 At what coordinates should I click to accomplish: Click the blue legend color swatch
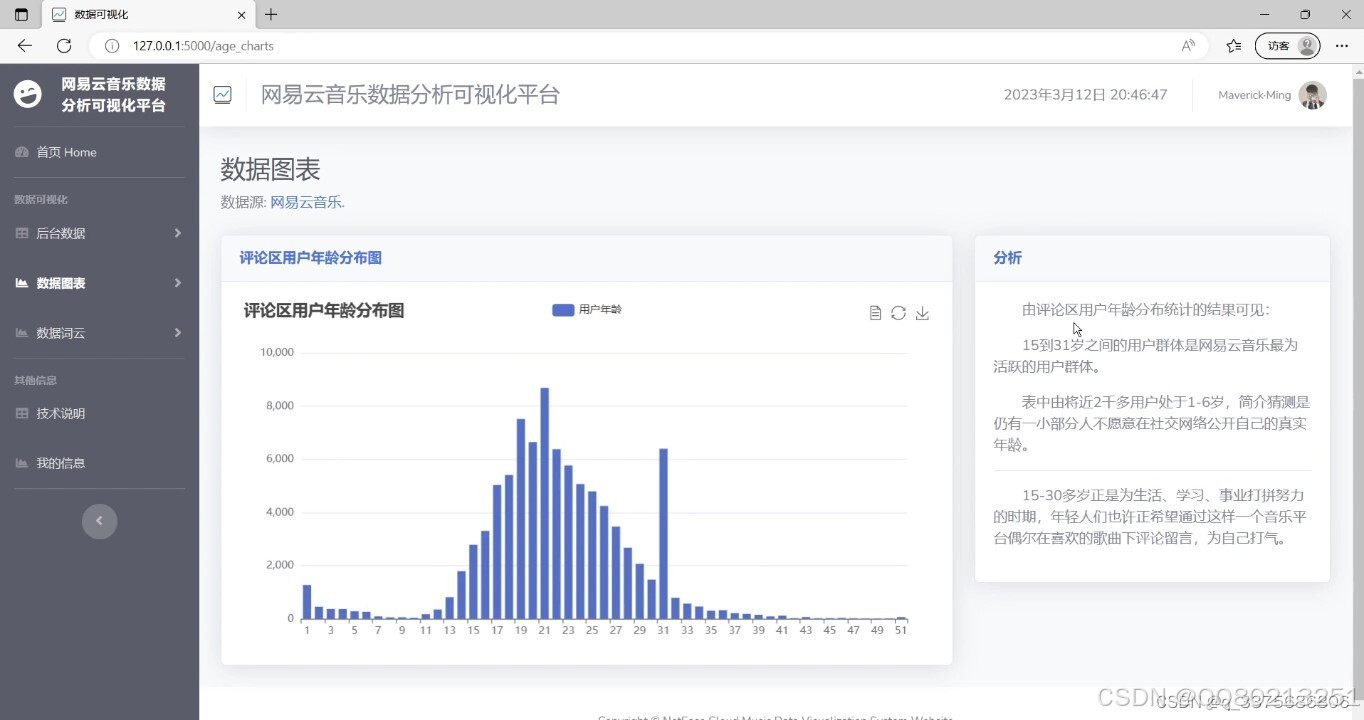pos(562,310)
